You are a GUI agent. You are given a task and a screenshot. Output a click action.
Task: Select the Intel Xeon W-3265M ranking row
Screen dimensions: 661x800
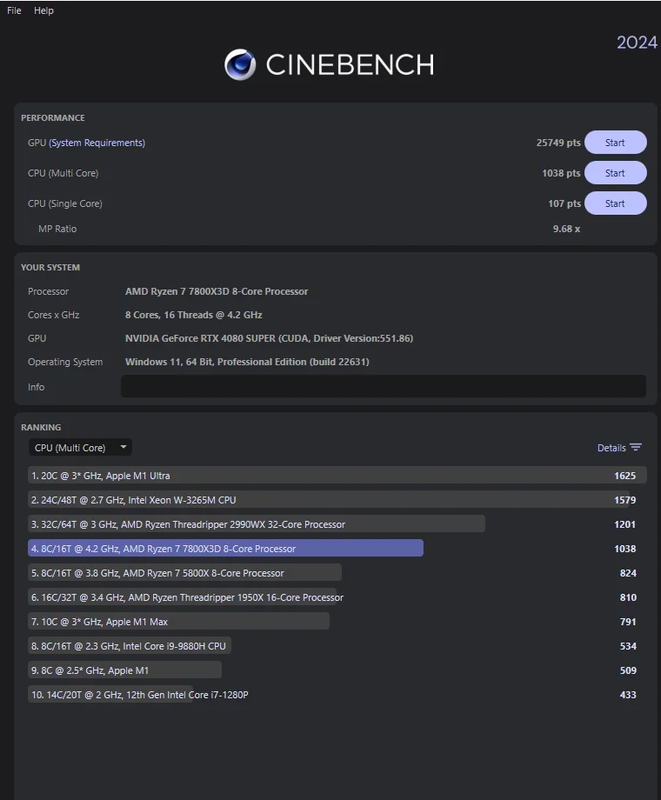click(x=337, y=500)
